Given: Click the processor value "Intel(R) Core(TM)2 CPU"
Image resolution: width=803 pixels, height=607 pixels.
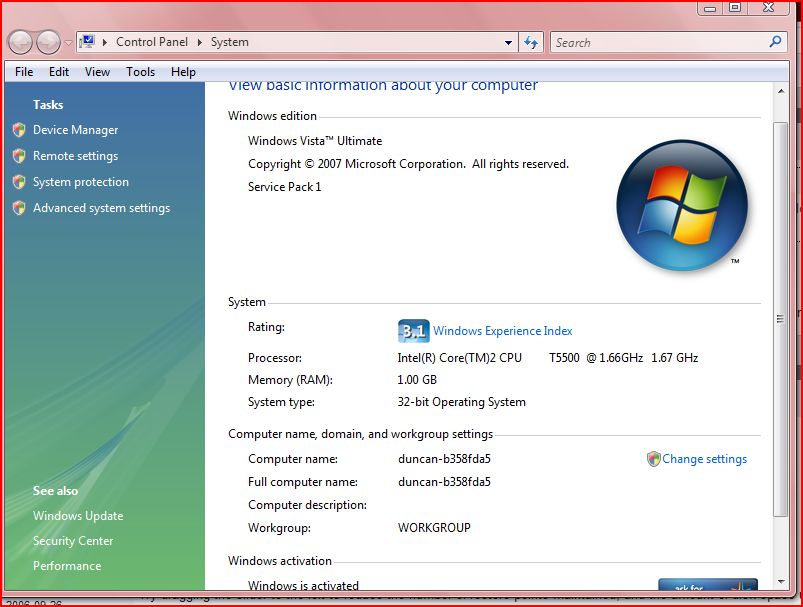Looking at the screenshot, I should 459,358.
